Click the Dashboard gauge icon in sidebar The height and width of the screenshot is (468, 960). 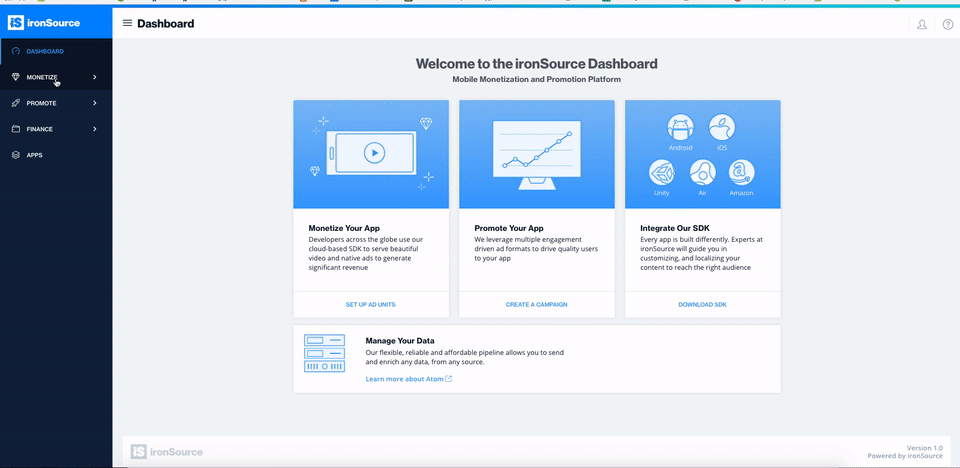coord(16,51)
